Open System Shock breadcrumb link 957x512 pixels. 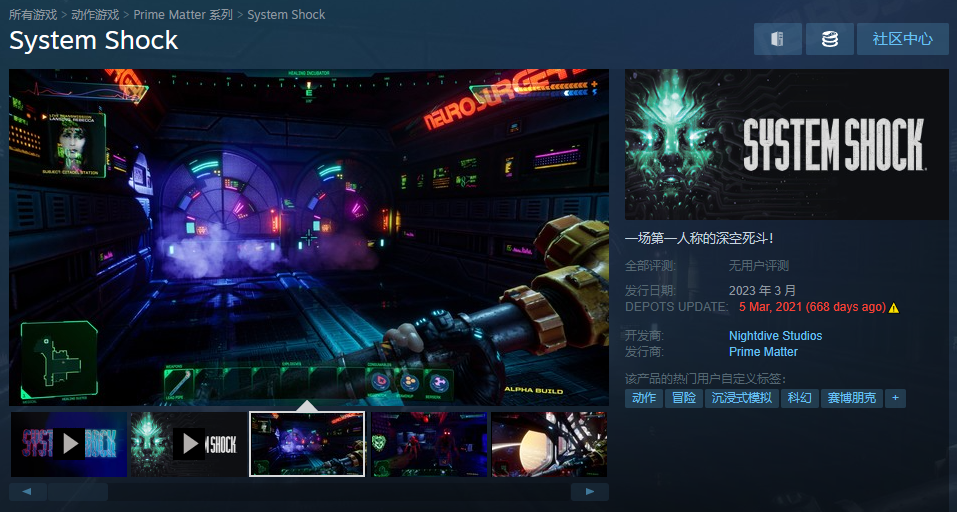click(286, 15)
